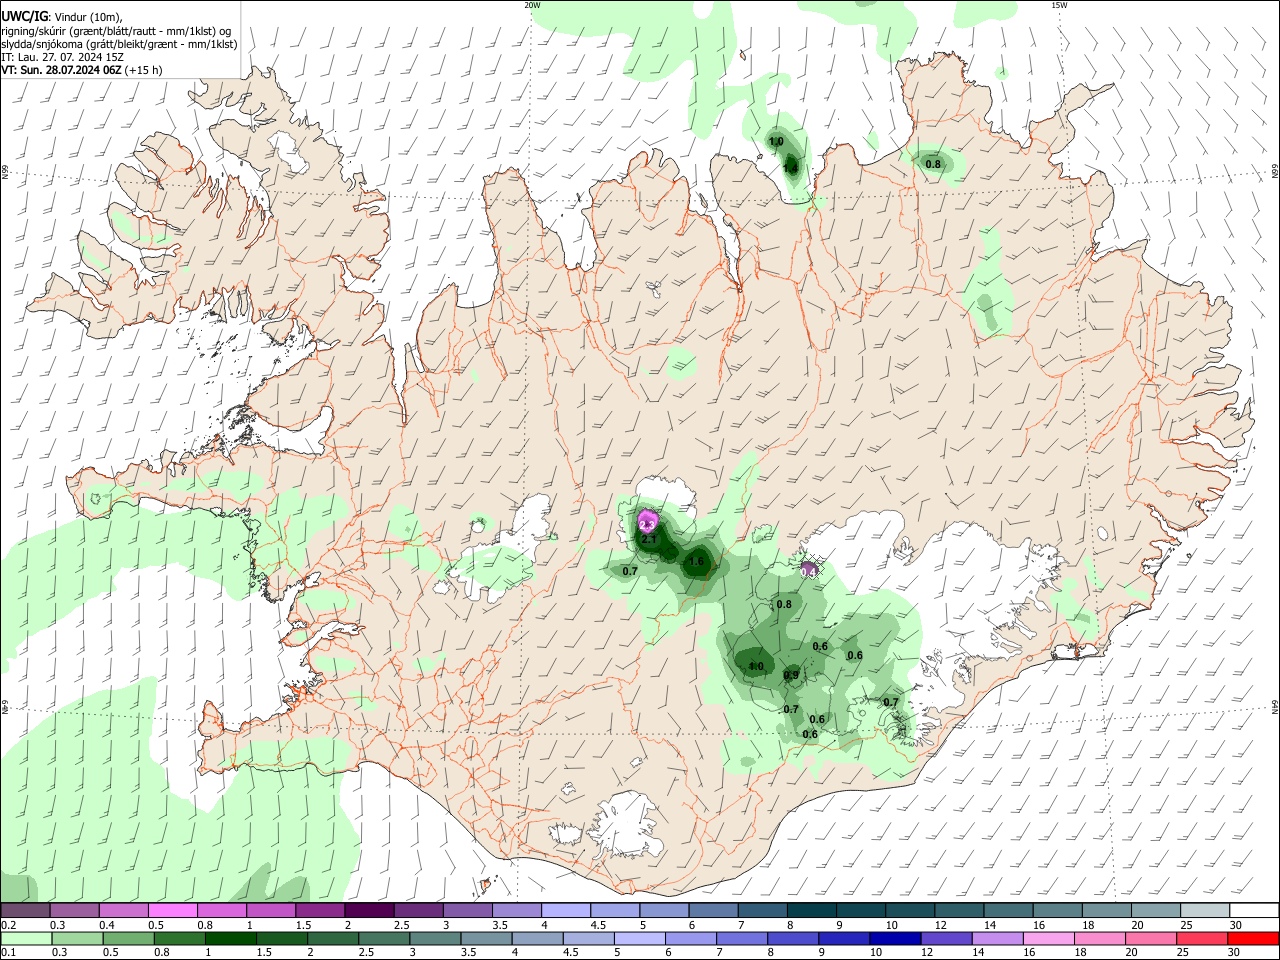The height and width of the screenshot is (960, 1280).
Task: Click the '2.1' precipitation value on the map
Action: [649, 540]
